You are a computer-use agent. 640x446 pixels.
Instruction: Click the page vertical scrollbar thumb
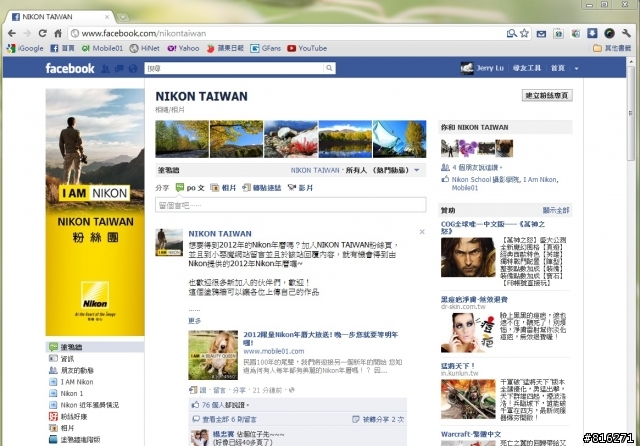[x=631, y=112]
